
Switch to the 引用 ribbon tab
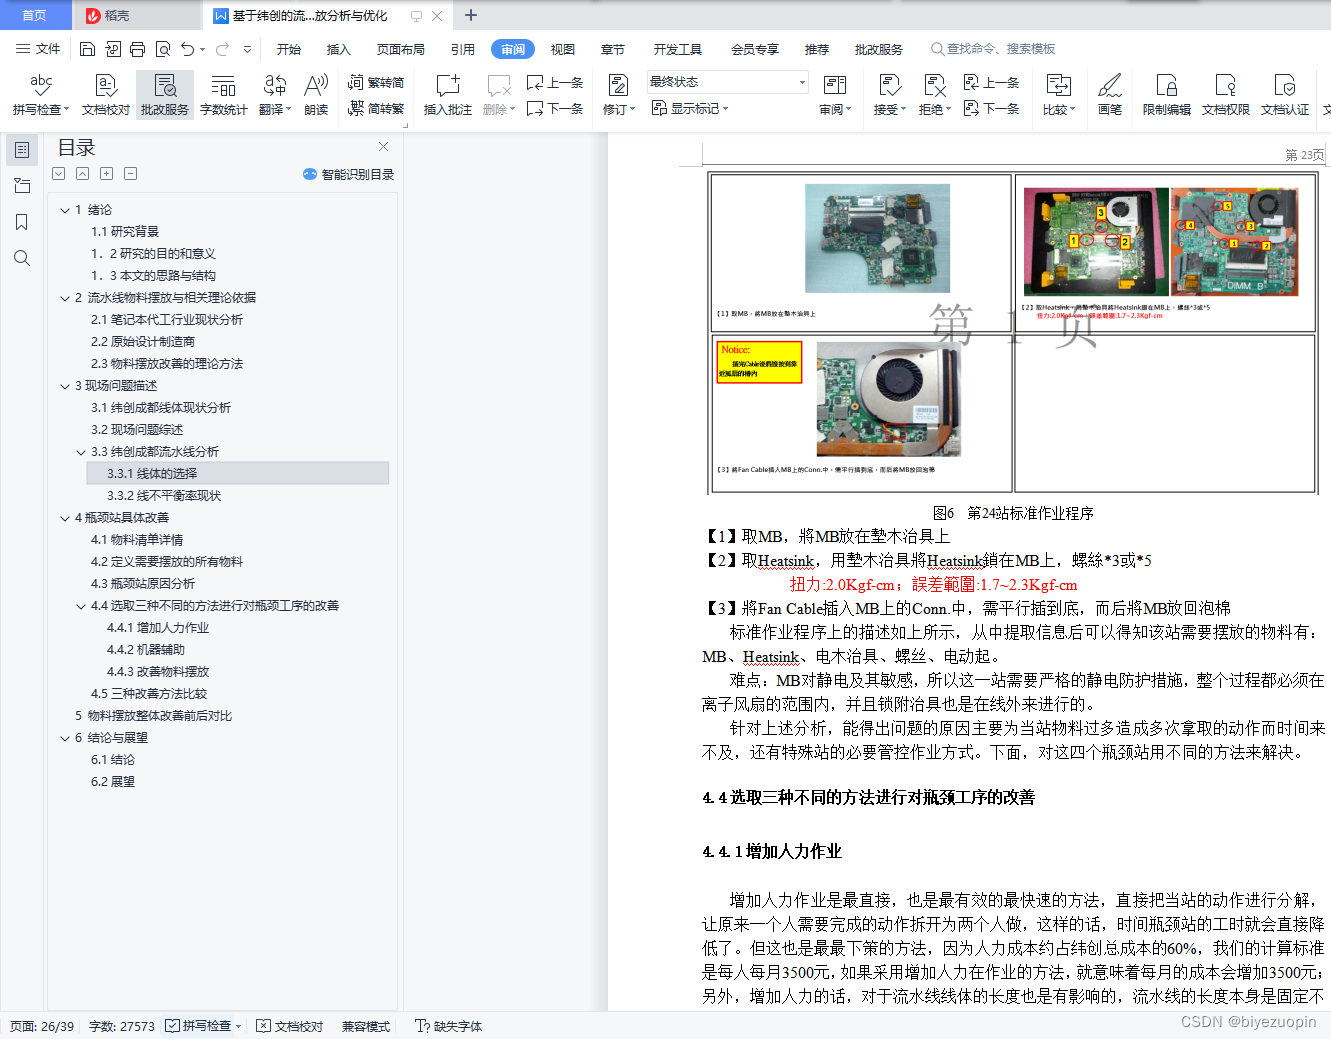[x=463, y=49]
